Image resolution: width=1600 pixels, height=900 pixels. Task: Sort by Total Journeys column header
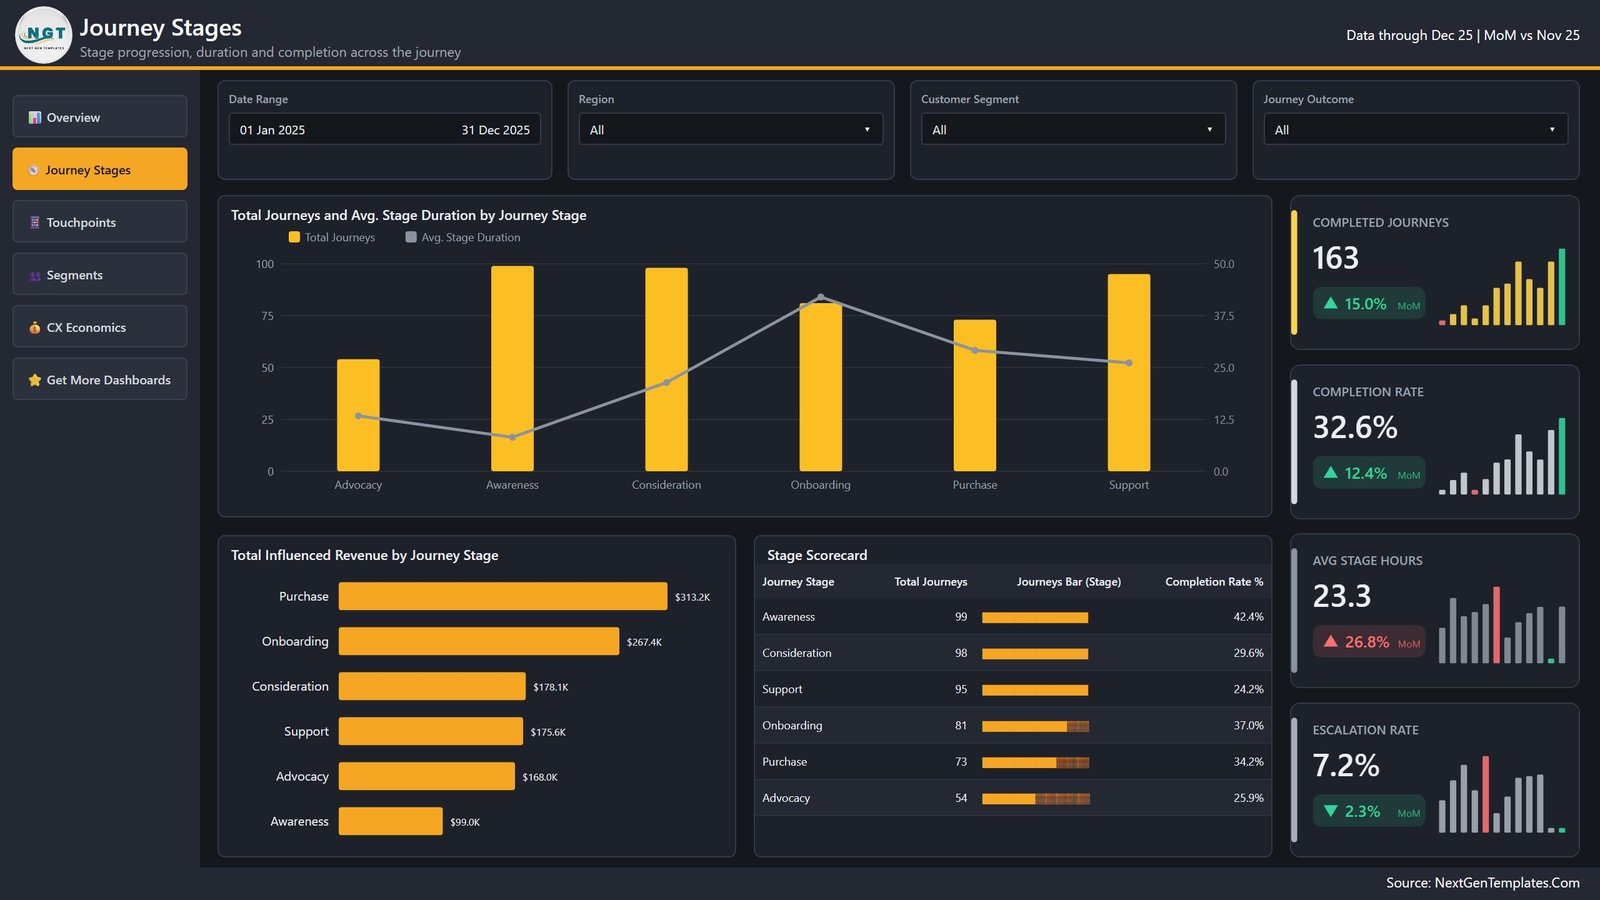point(930,581)
